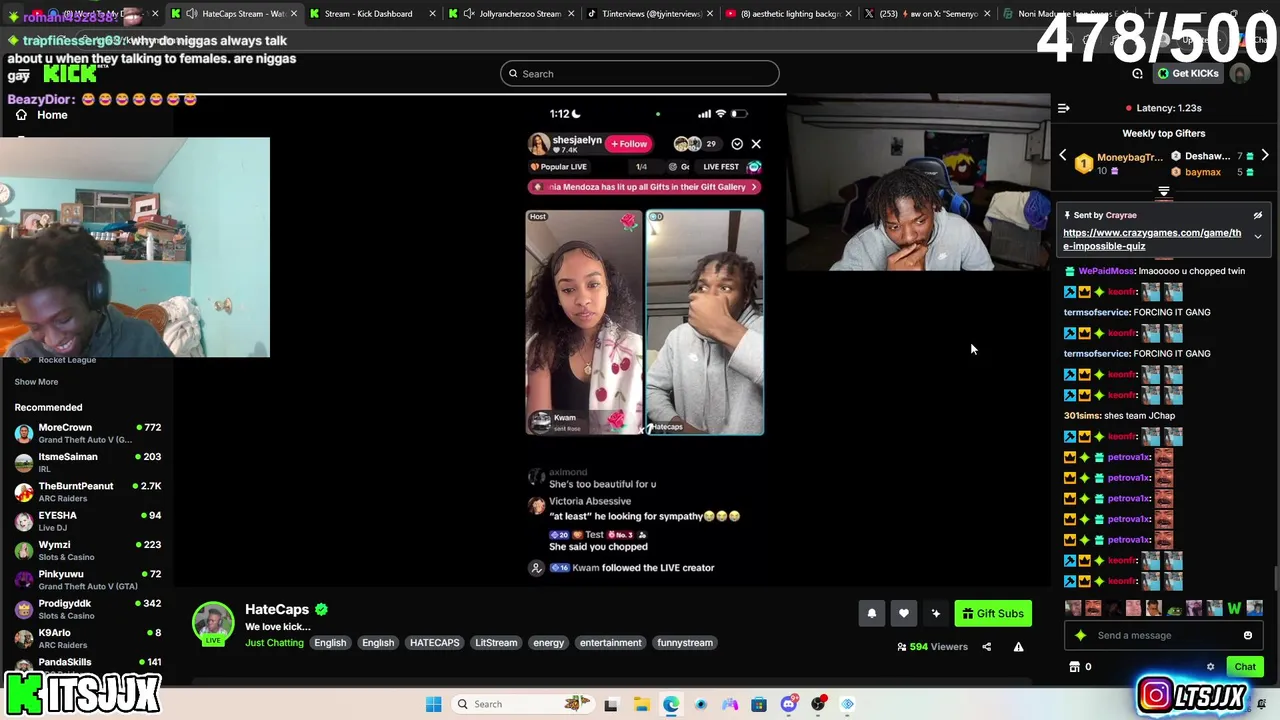Viewport: 1280px width, 720px height.
Task: Switch to Jollyrancherzoo Stream tab
Action: (x=510, y=14)
